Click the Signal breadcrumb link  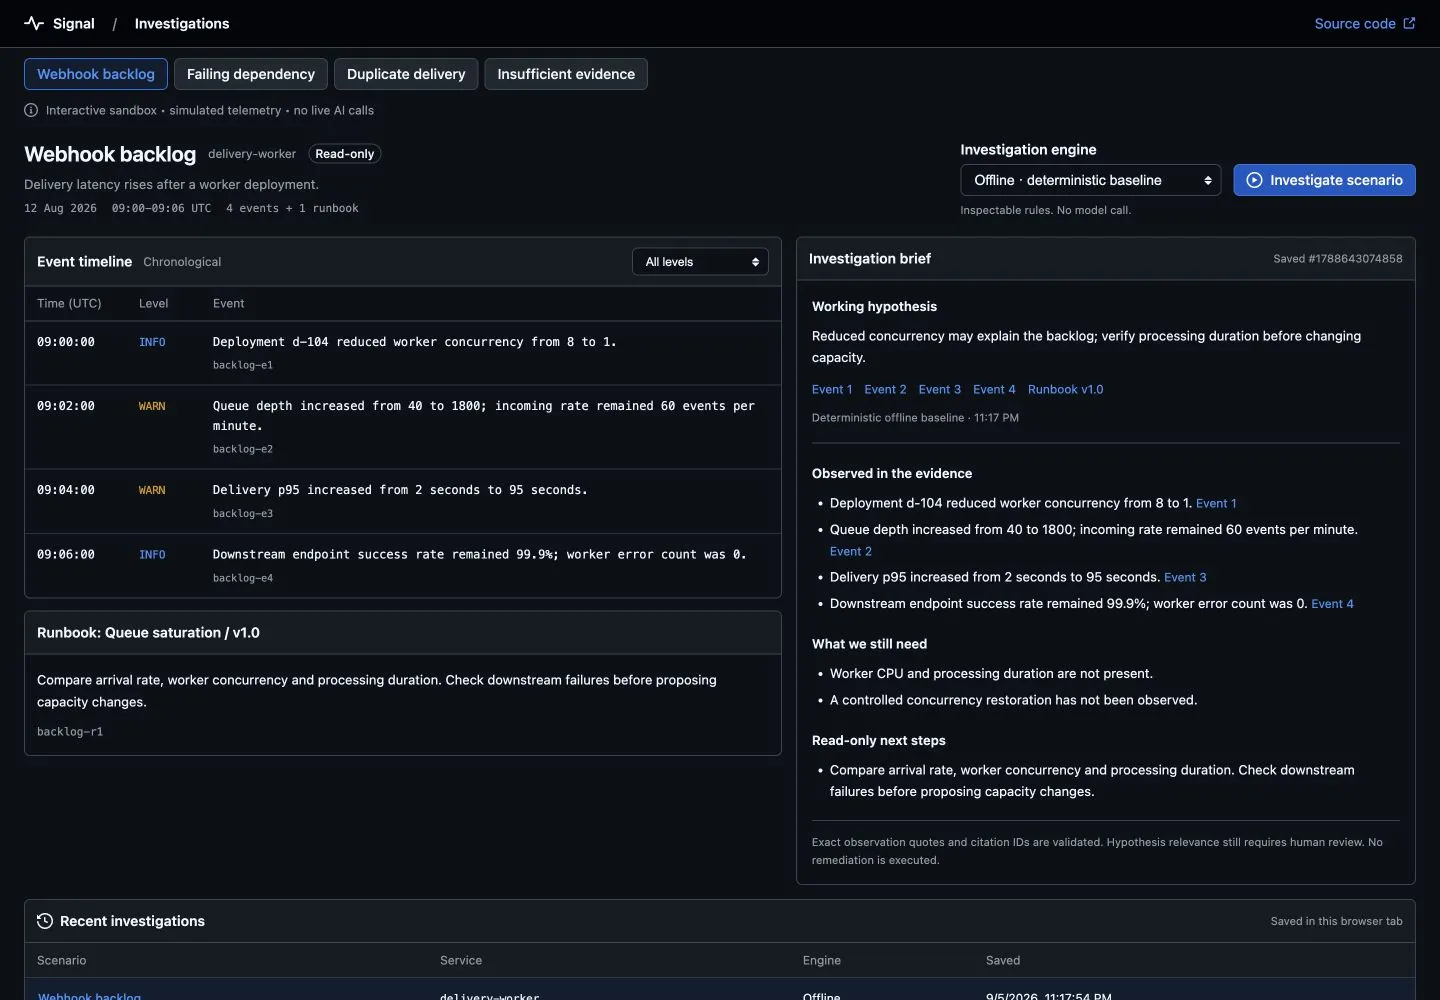pos(60,23)
